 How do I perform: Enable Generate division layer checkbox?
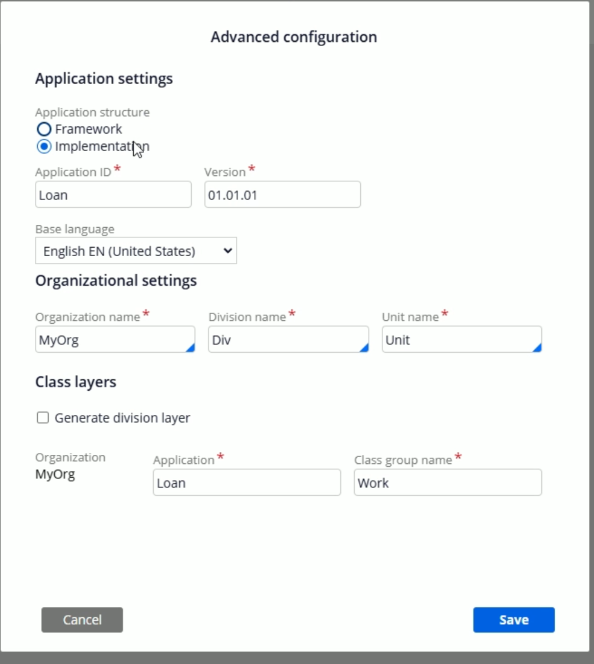tap(43, 418)
